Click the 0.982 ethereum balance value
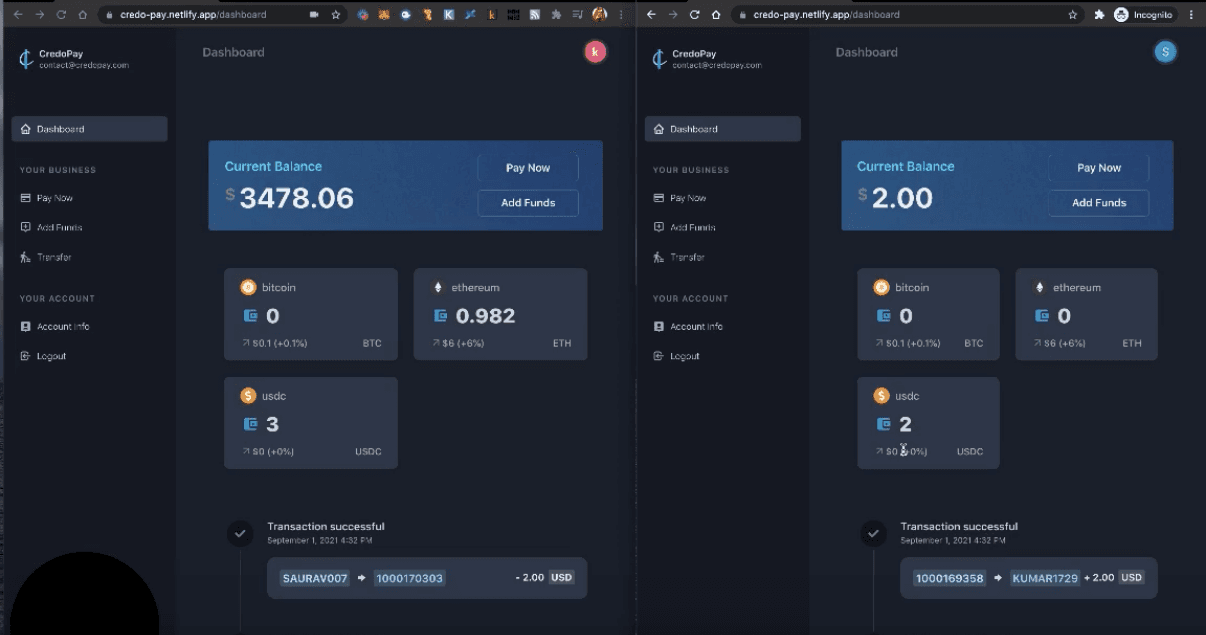1206x635 pixels. (x=486, y=316)
